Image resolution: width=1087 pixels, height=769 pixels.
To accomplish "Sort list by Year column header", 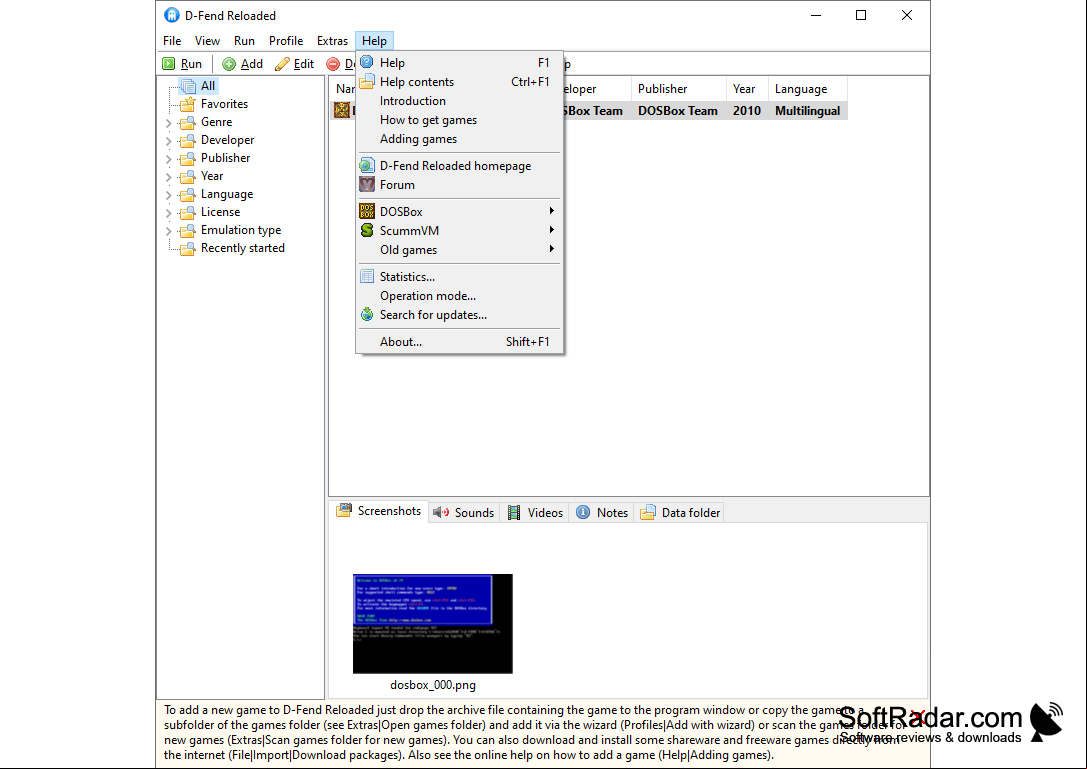I will [x=747, y=89].
